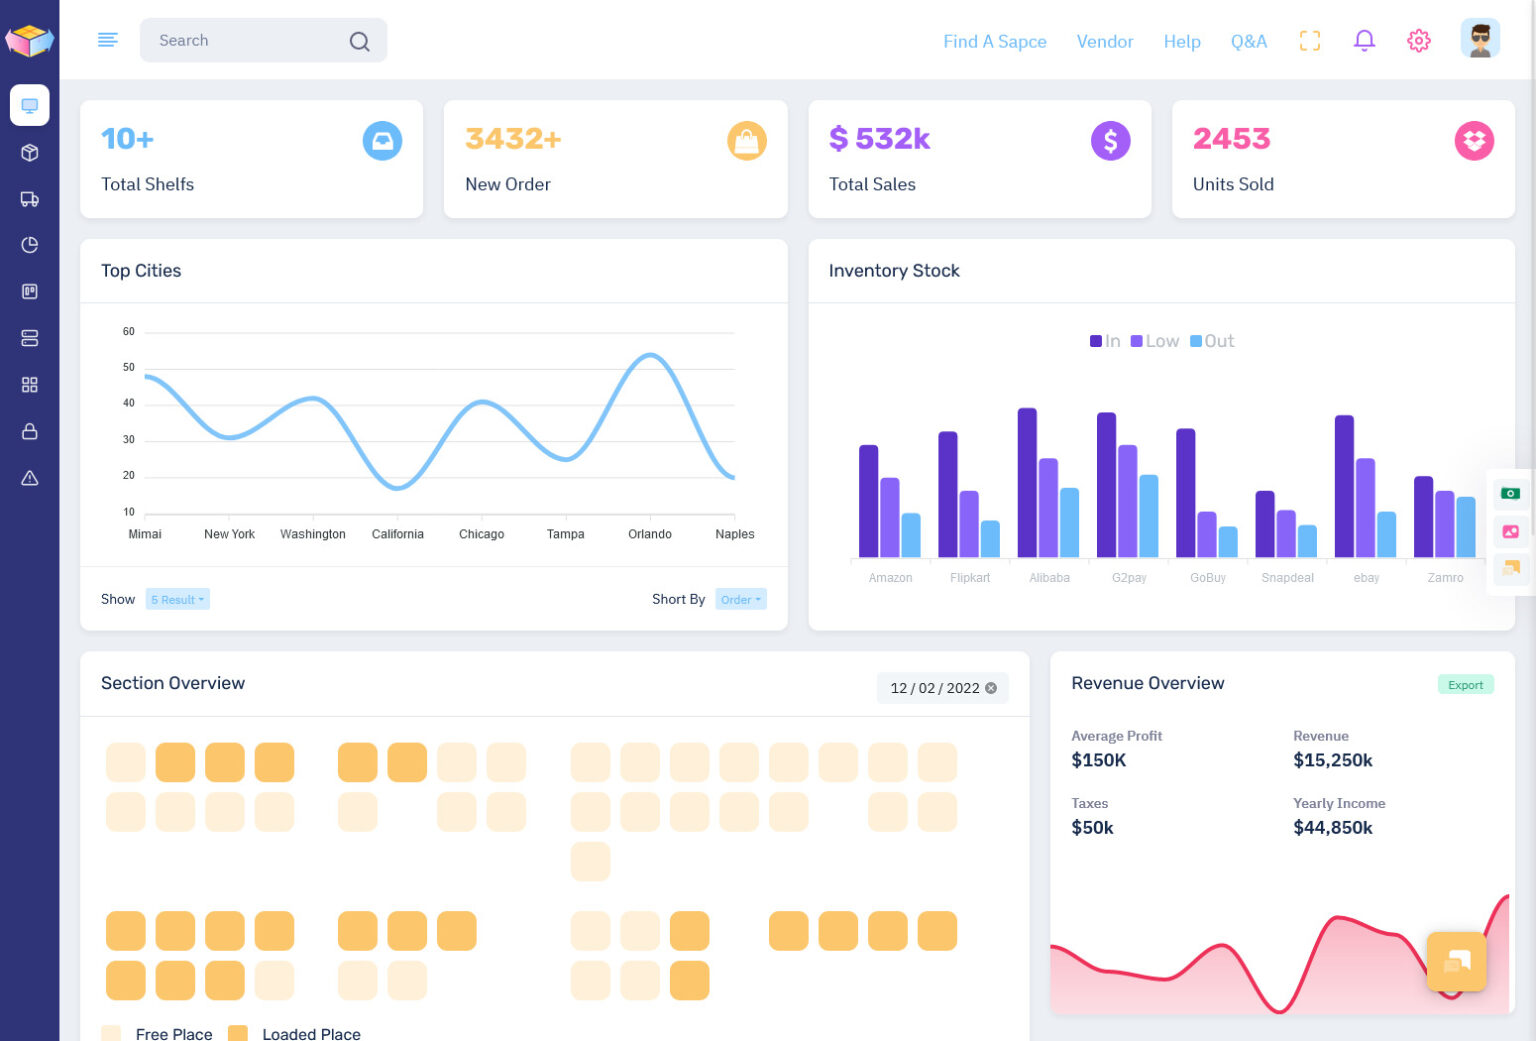This screenshot has height=1041, width=1536.
Task: Click the magnifier icon in search box
Action: tap(359, 41)
